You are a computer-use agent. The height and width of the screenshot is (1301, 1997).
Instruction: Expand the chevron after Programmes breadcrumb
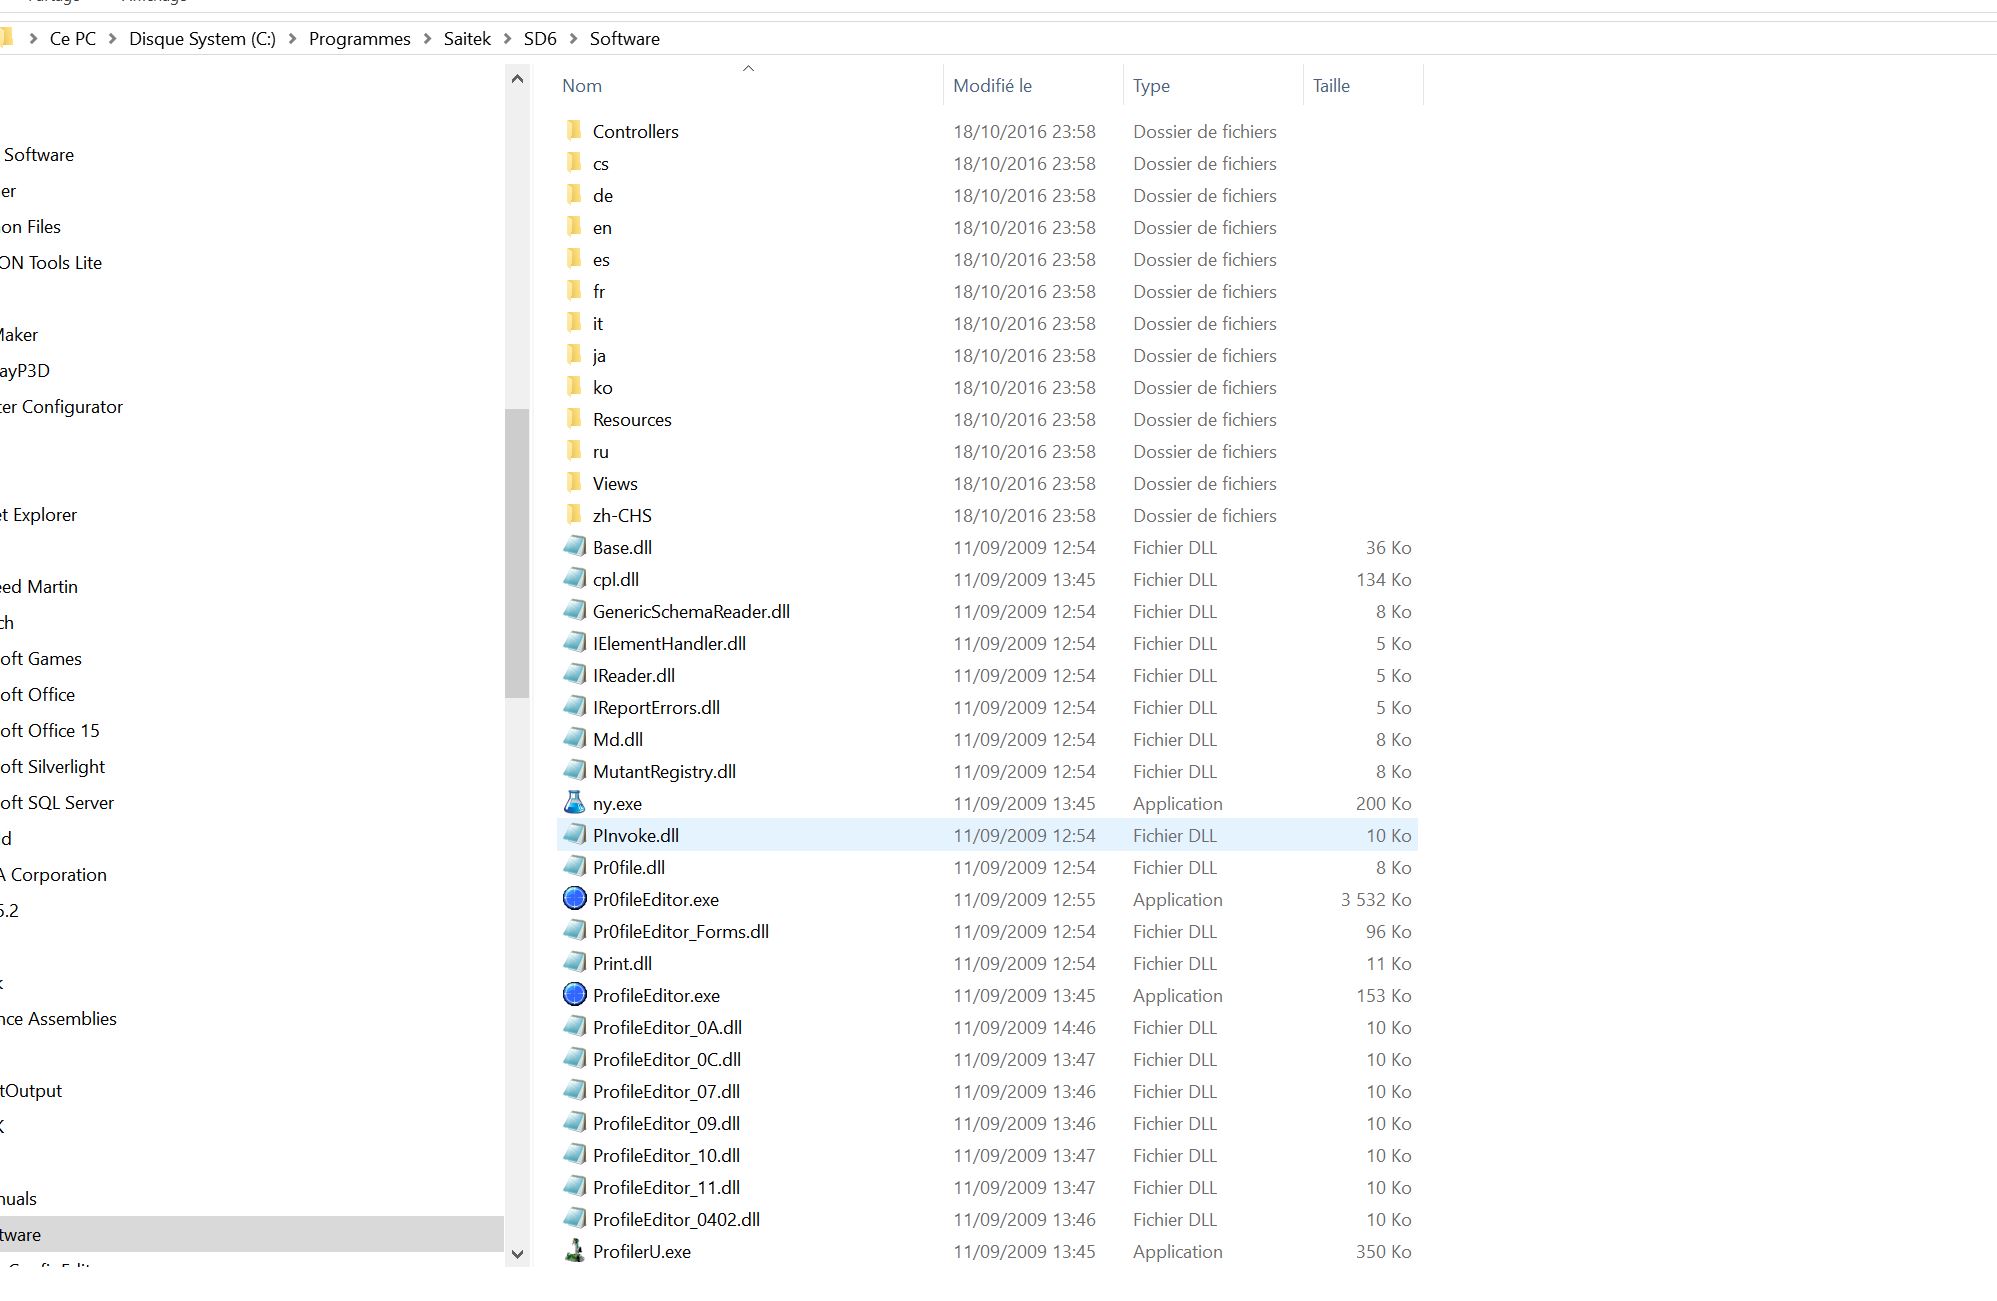(427, 39)
